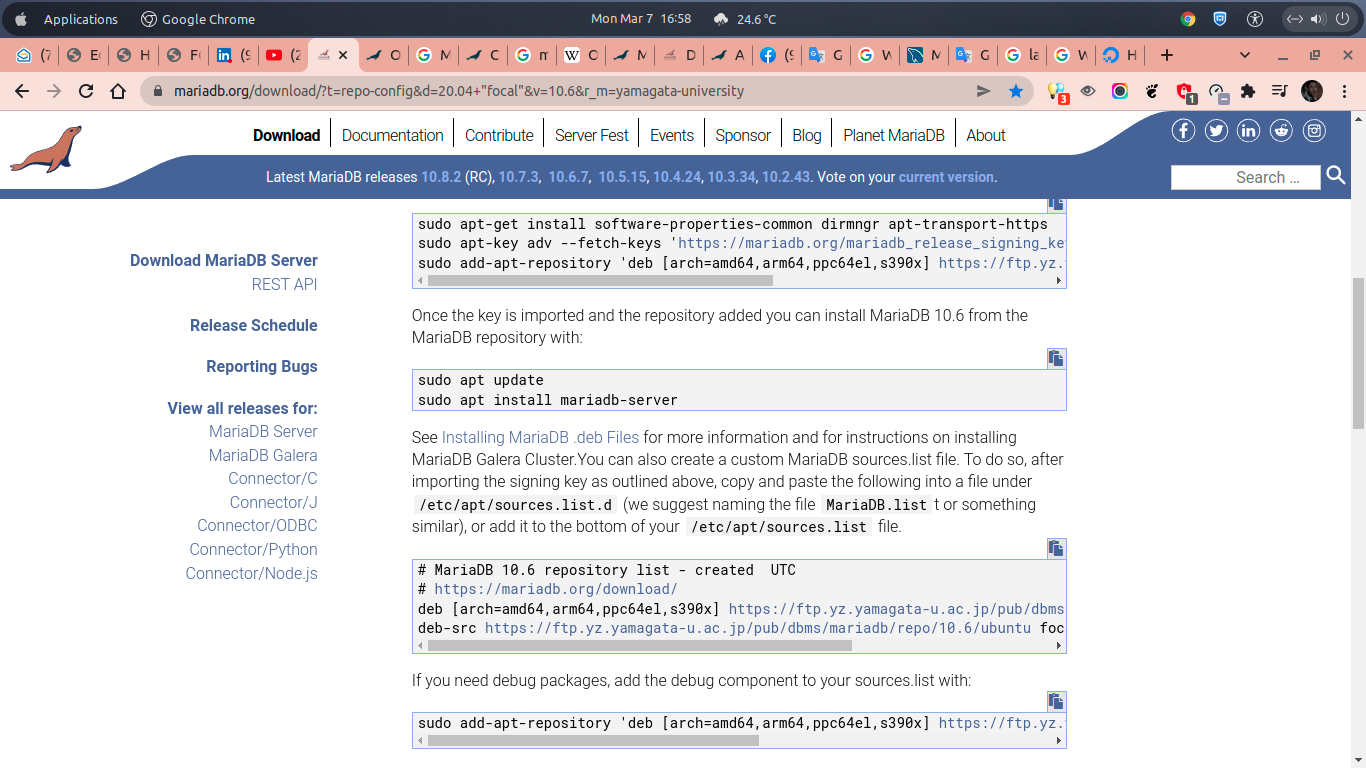Open MariaDB Twitter page icon
The image size is (1366, 768).
(1216, 131)
